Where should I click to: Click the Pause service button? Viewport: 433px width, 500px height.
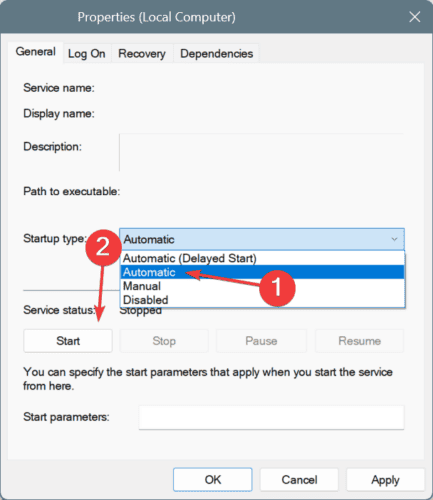coord(261,341)
